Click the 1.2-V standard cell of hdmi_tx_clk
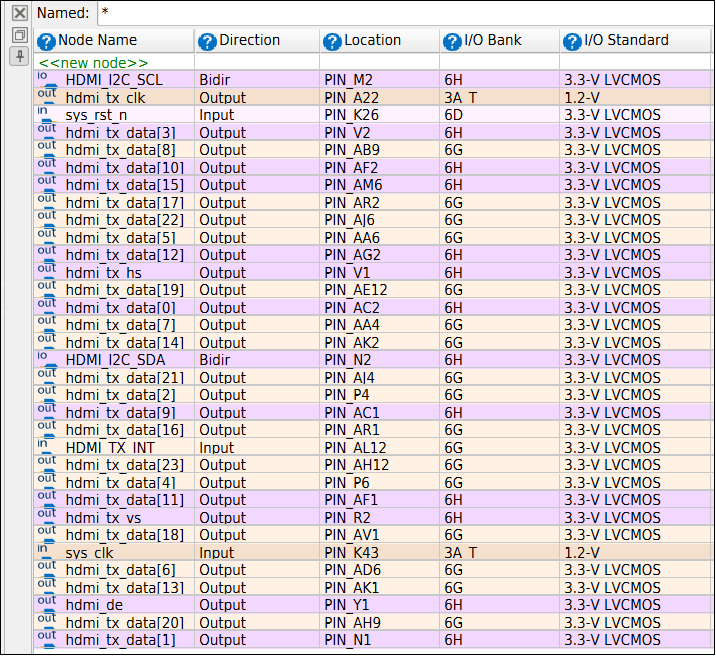716x656 pixels. click(636, 97)
